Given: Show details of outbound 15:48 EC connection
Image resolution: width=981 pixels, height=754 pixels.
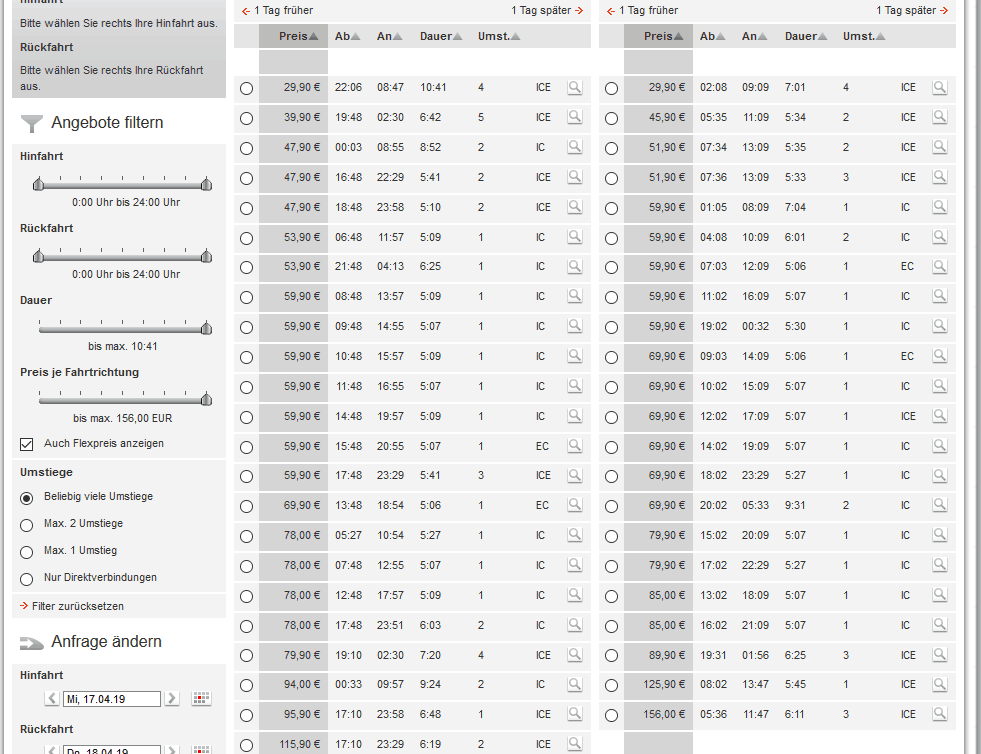Looking at the screenshot, I should tap(574, 447).
